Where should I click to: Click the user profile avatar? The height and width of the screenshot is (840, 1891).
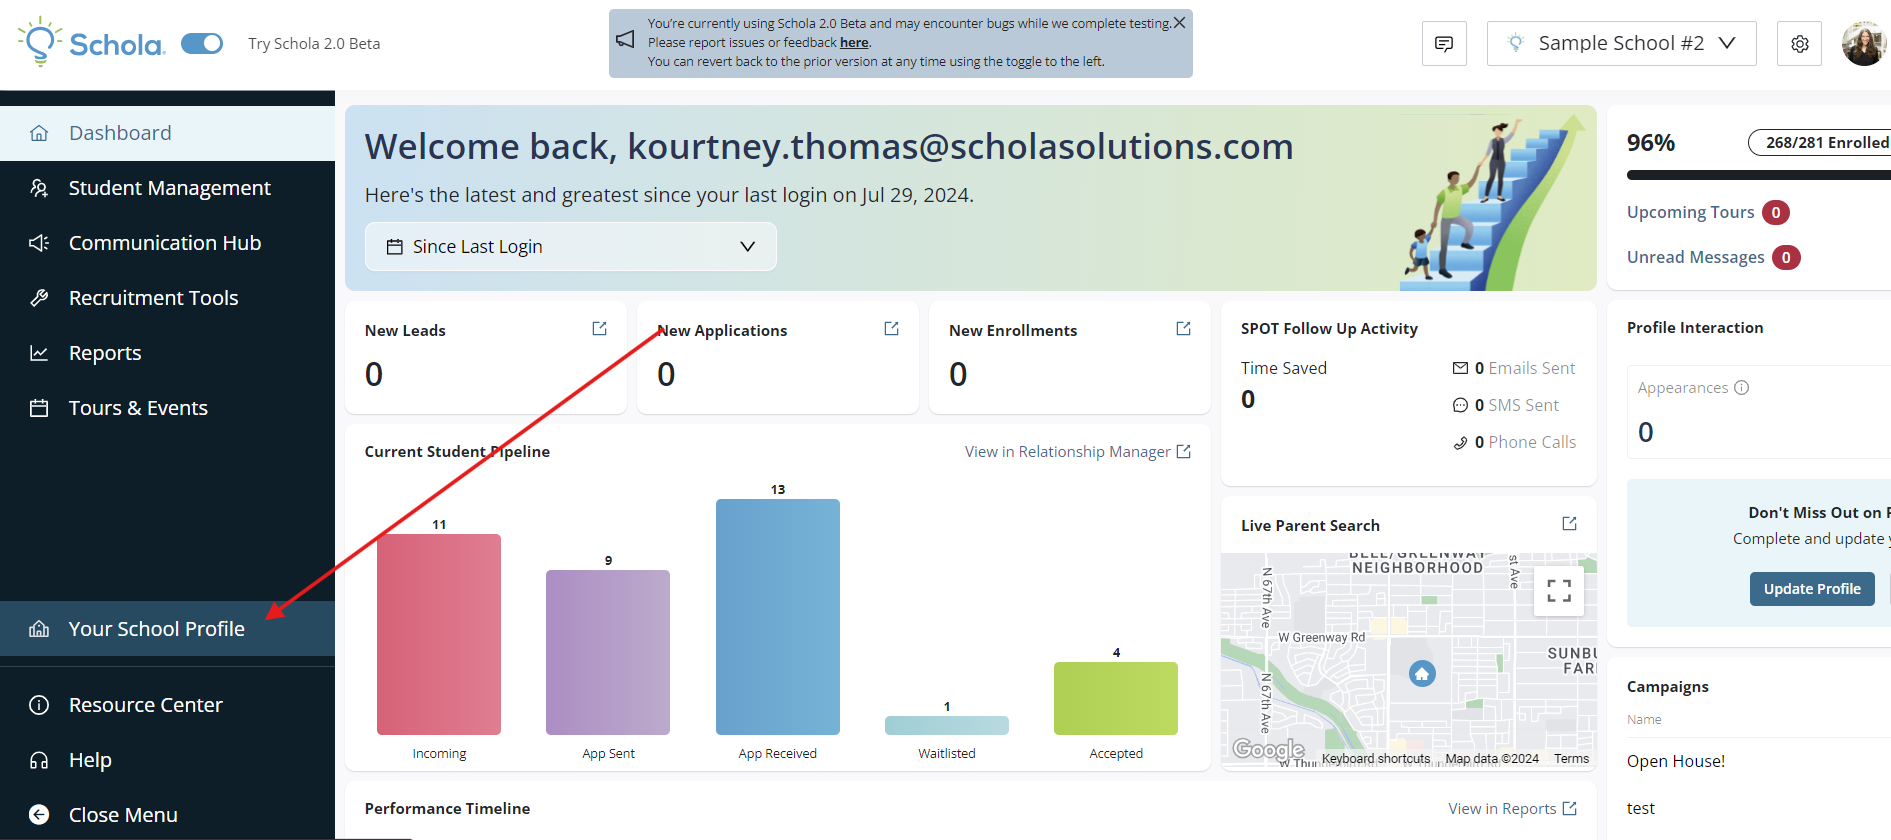pyautogui.click(x=1864, y=44)
